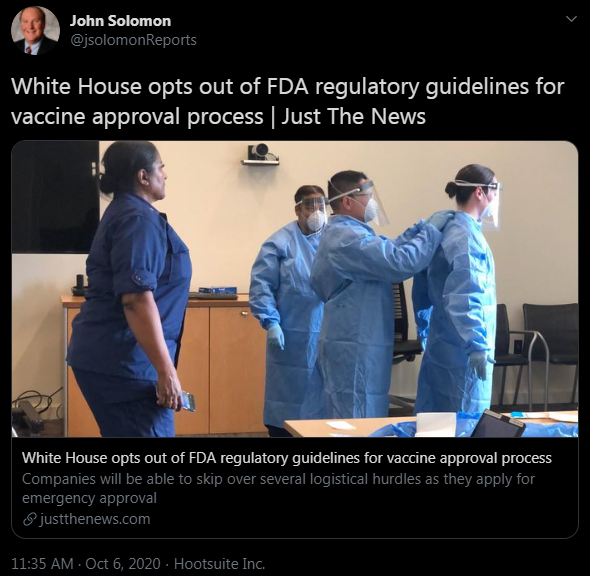Viewport: 590px width, 576px height.
Task: Click the Oct 6, 2020 date
Action: [123, 564]
